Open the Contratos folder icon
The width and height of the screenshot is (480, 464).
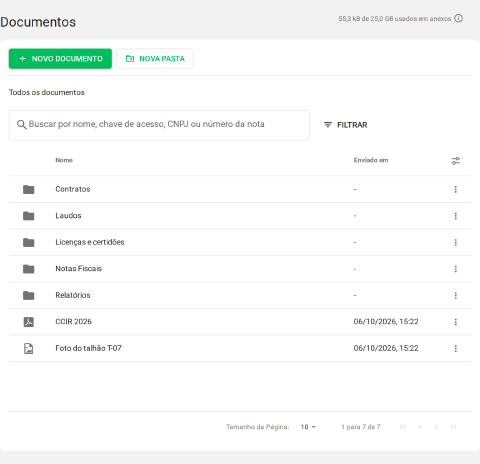29,189
